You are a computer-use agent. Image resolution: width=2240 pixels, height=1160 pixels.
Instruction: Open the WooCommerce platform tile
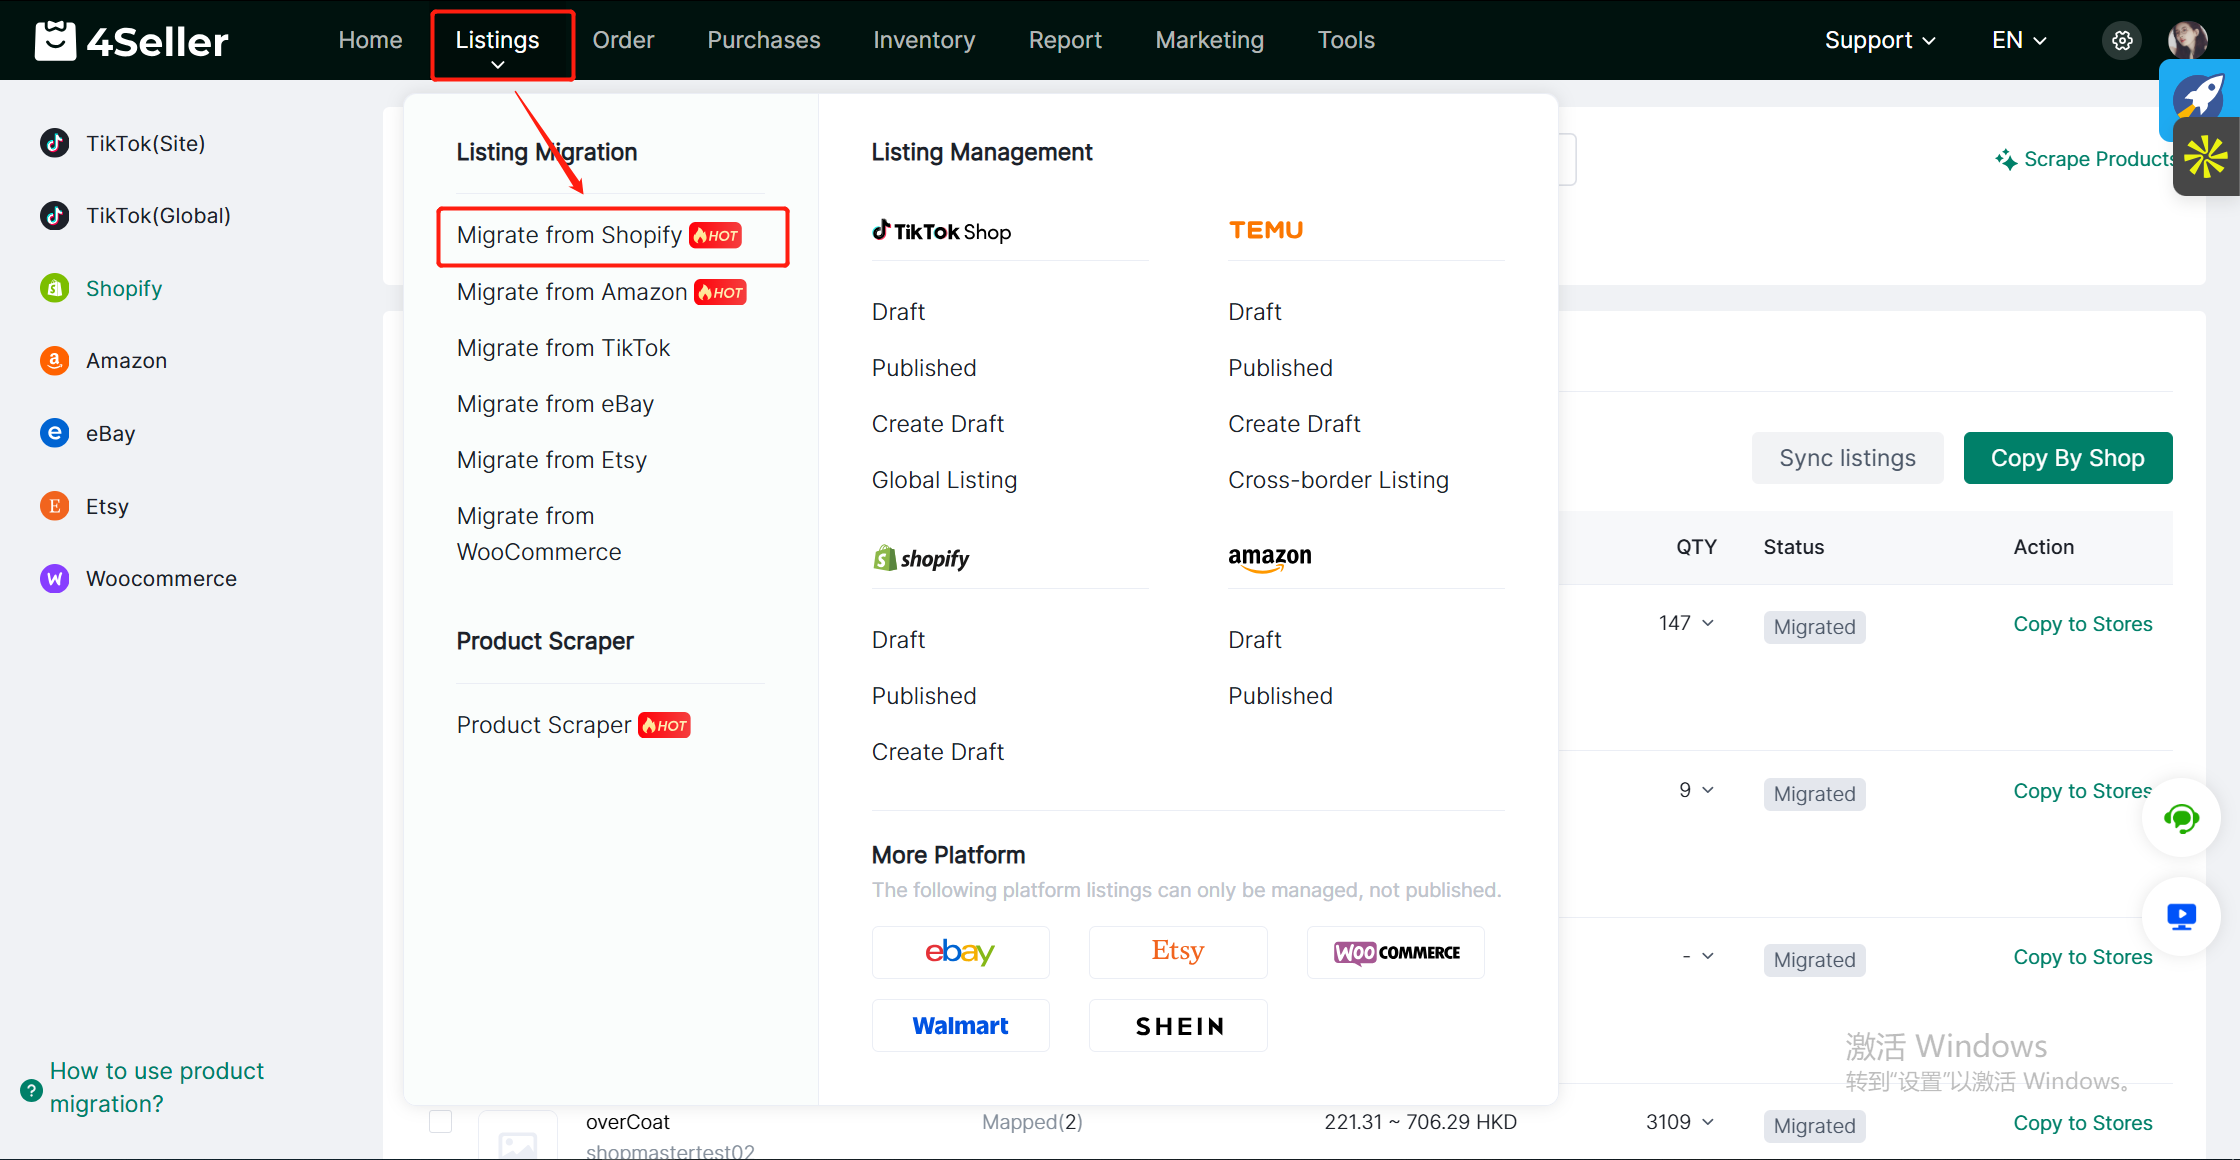tap(1396, 952)
